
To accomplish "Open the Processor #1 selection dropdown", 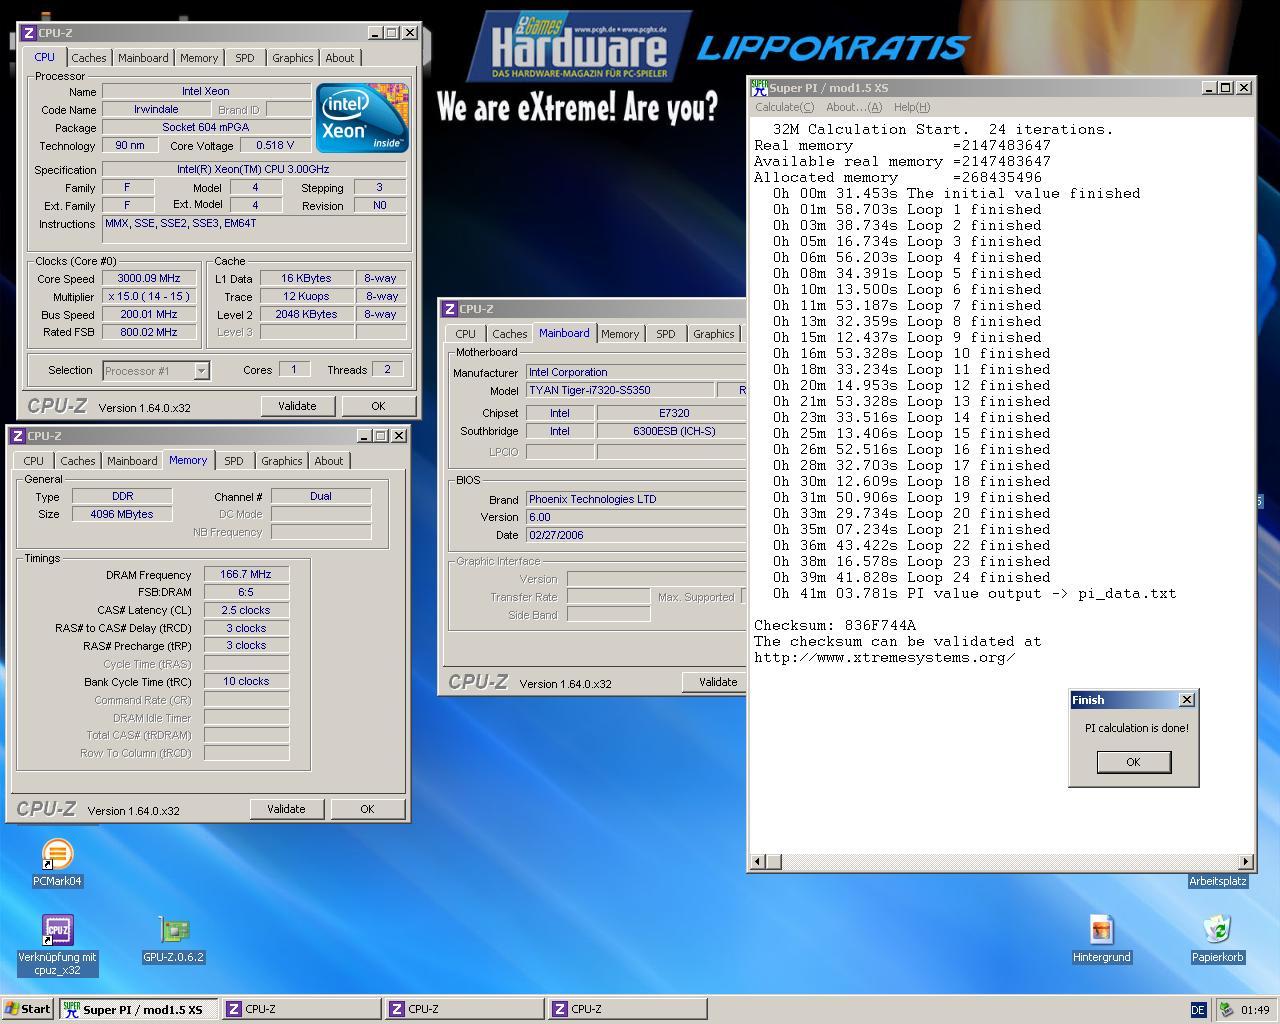I will click(x=201, y=371).
